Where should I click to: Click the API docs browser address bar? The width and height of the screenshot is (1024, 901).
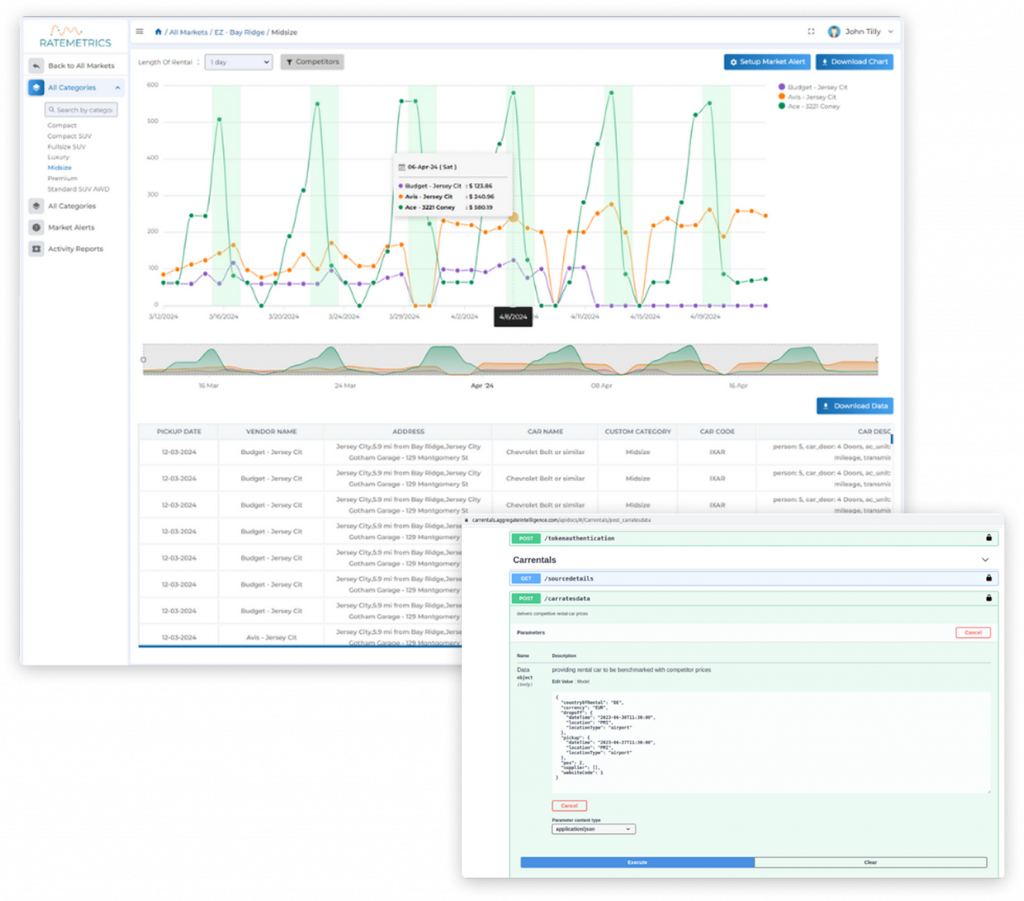(562, 520)
